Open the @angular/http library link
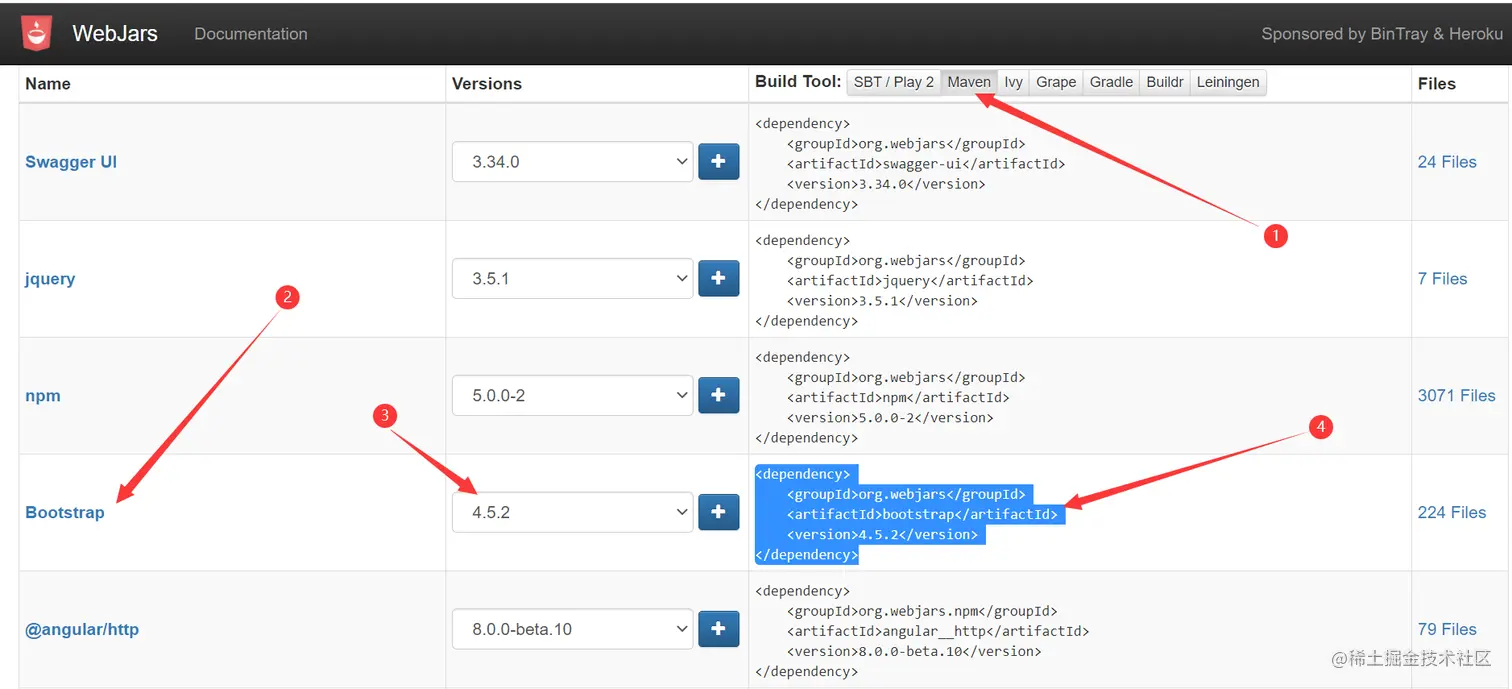 click(82, 629)
